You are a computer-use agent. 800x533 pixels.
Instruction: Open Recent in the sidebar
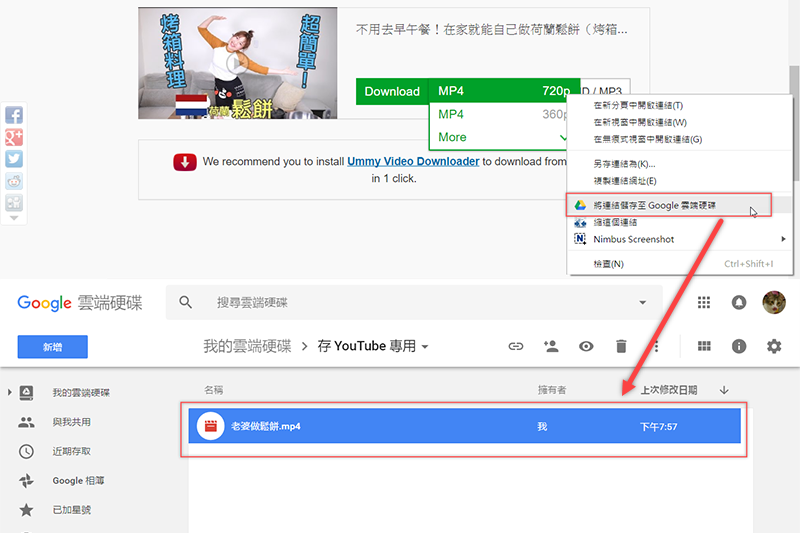coord(71,451)
